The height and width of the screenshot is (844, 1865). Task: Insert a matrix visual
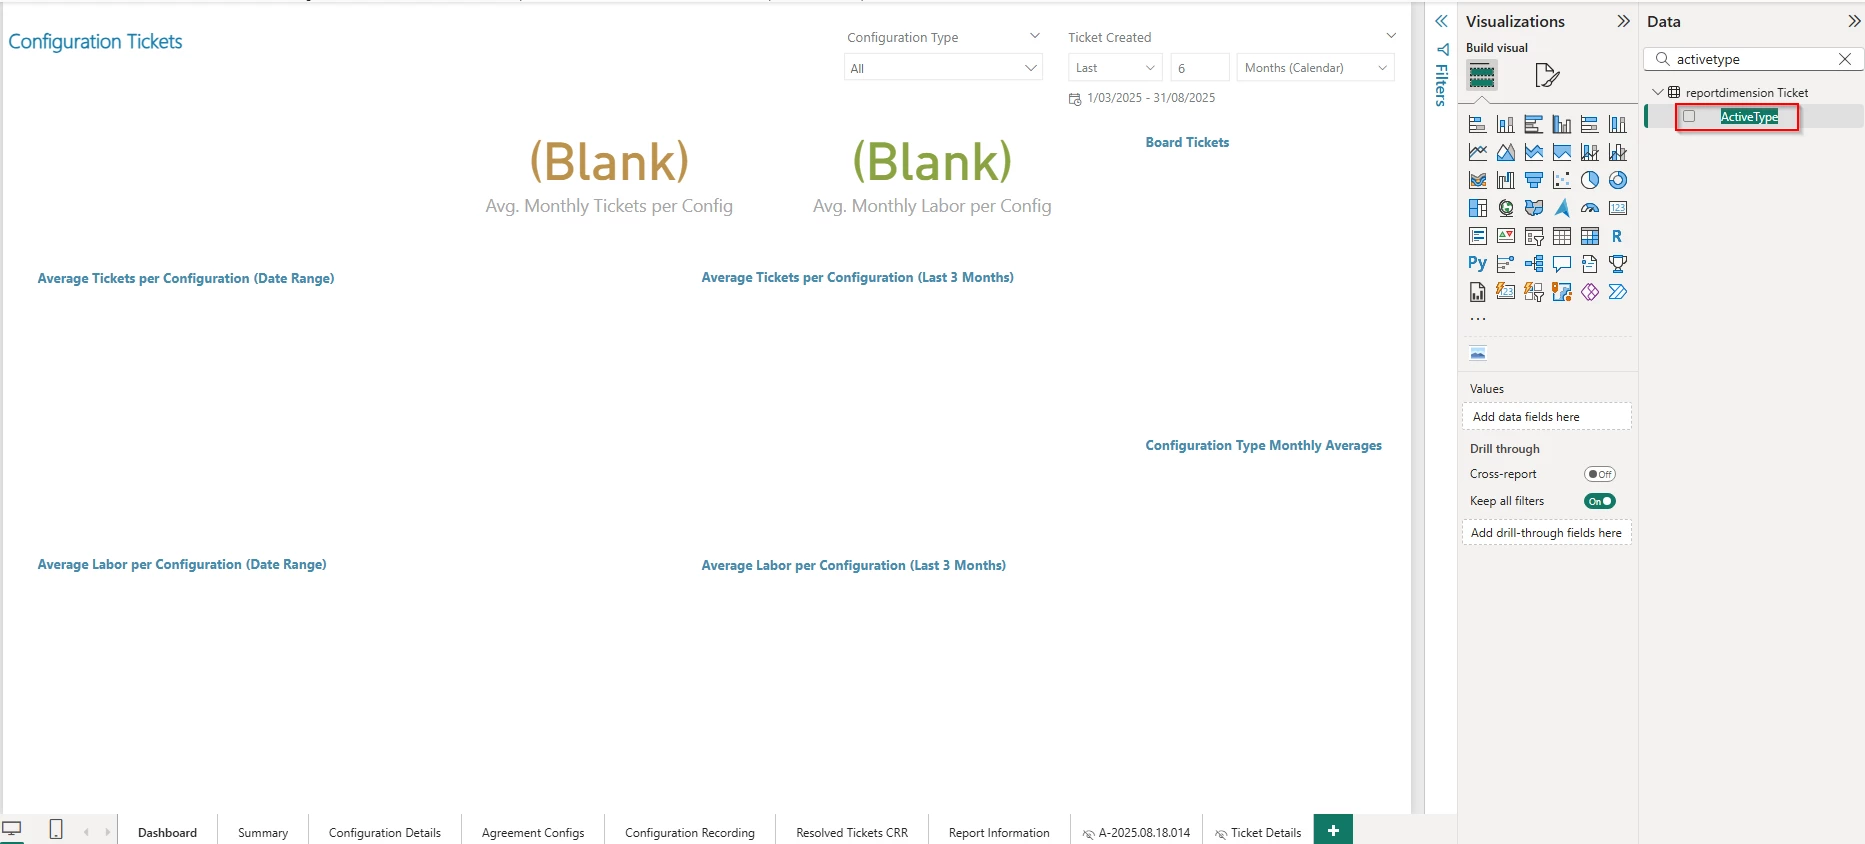[x=1589, y=236]
